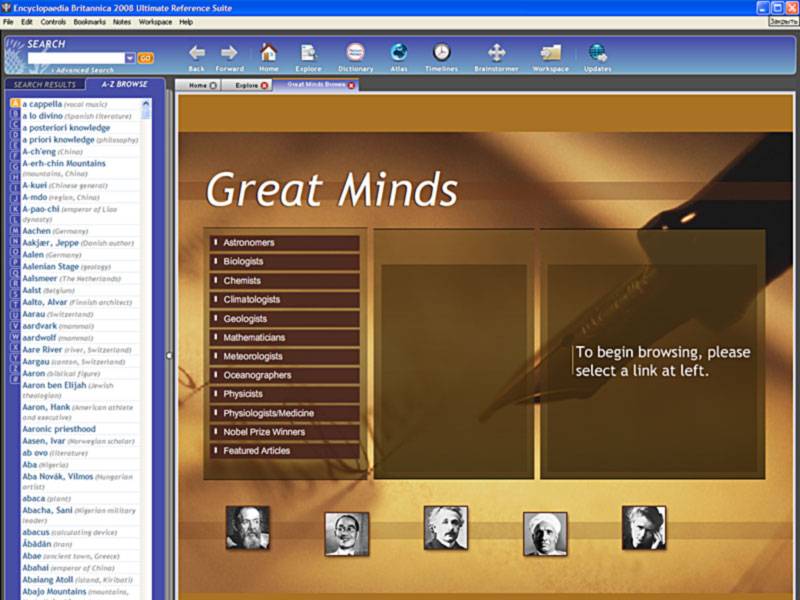Open the Timelines clock icon

pos(441,52)
